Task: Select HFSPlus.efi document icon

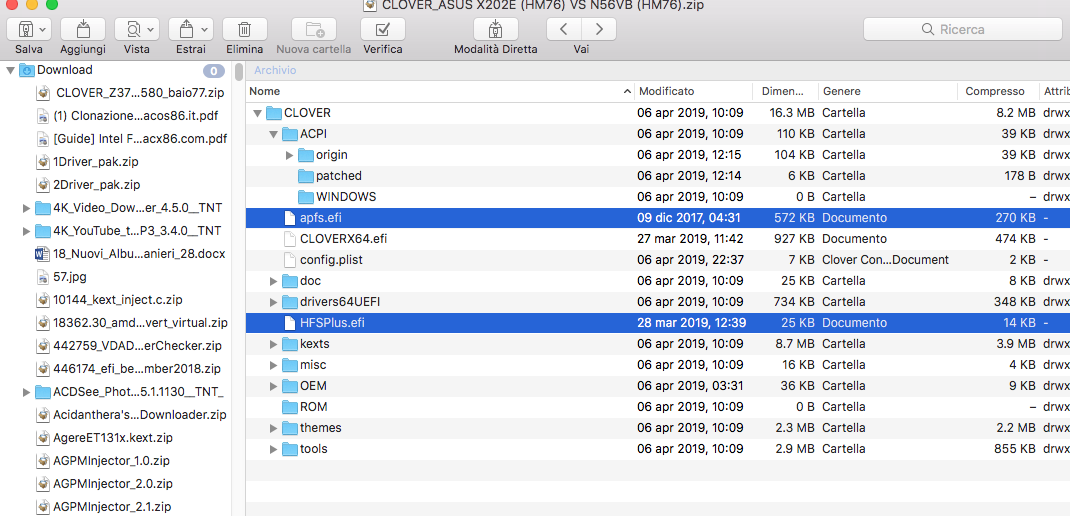Action: (x=289, y=323)
